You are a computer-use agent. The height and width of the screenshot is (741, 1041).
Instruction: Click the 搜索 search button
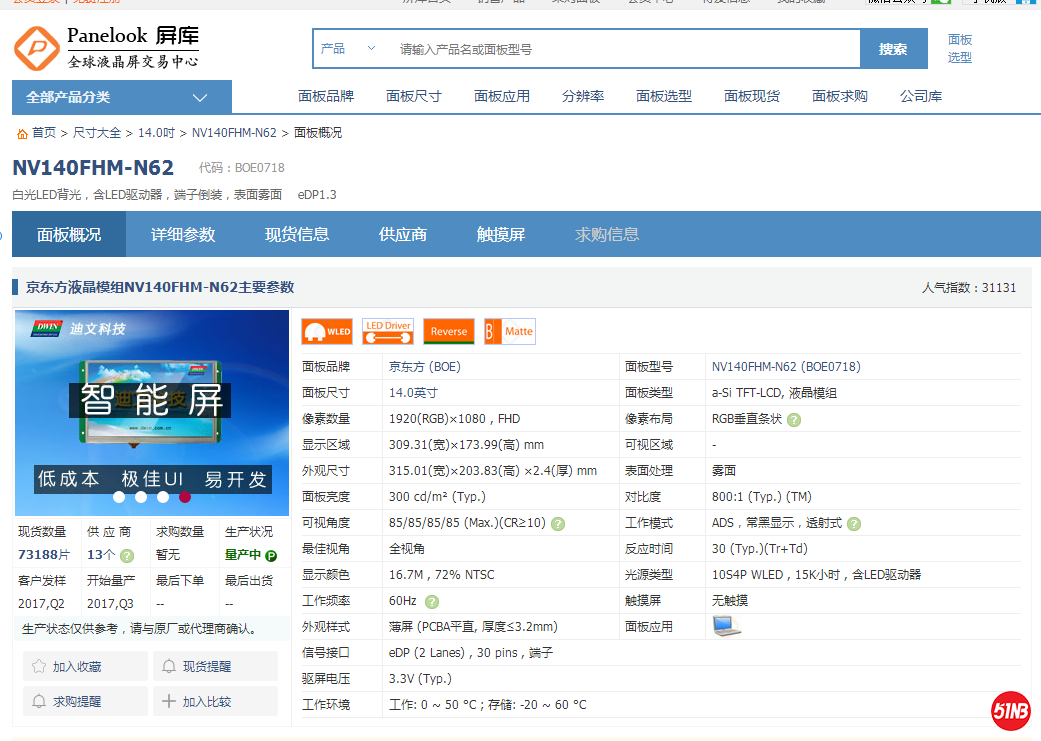(893, 47)
